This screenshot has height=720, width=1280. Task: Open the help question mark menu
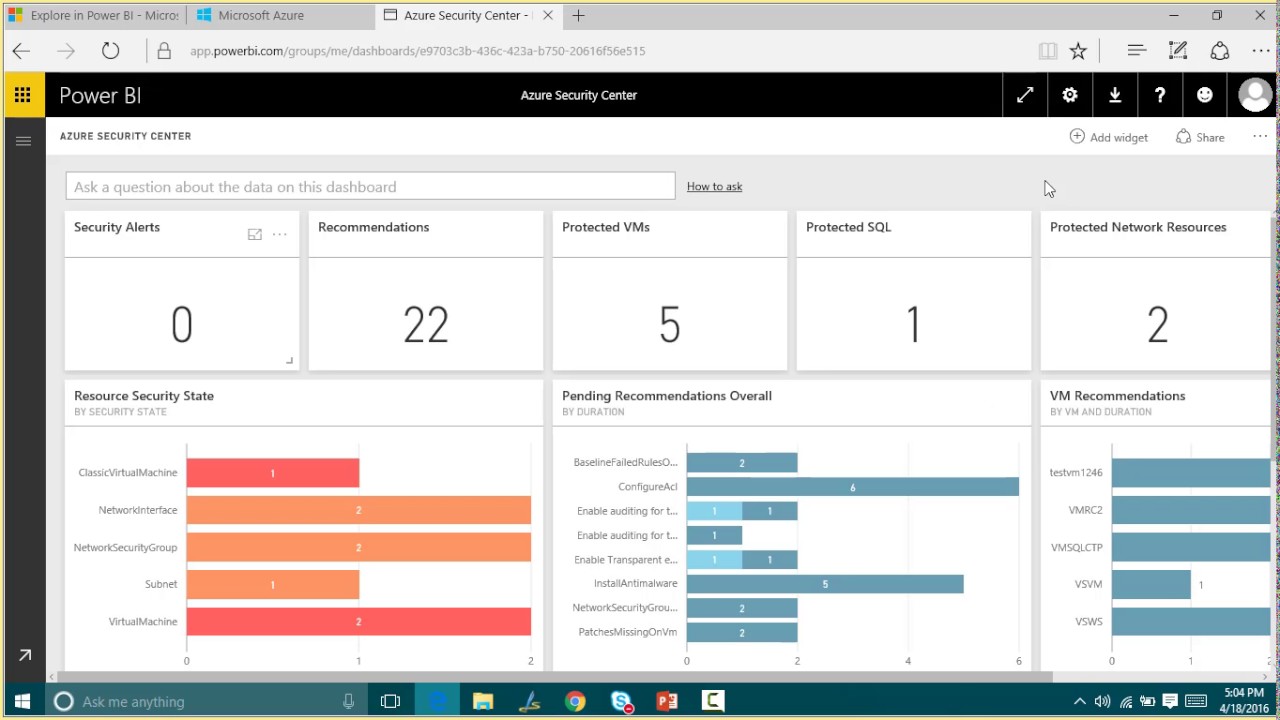[1160, 95]
